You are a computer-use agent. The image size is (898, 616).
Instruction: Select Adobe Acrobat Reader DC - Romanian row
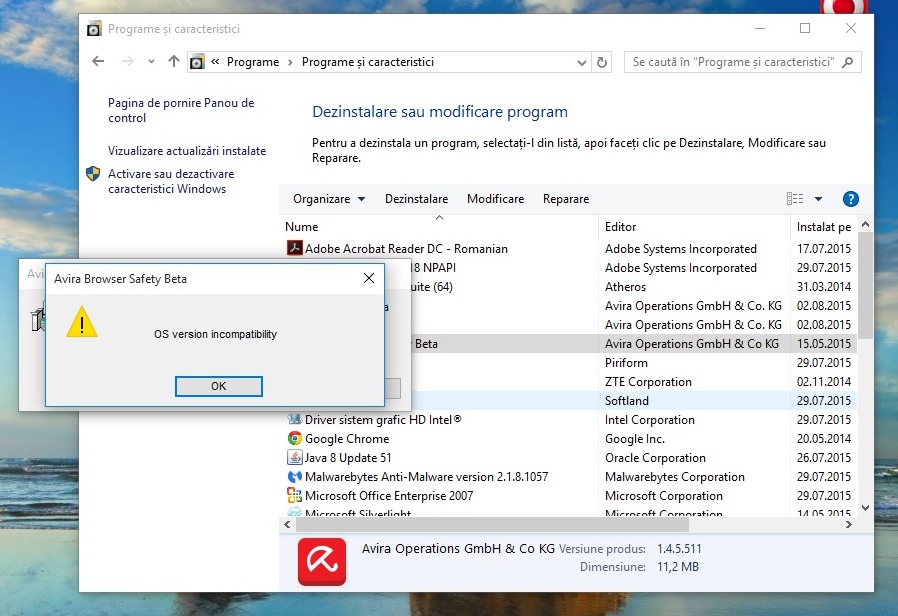coord(568,248)
